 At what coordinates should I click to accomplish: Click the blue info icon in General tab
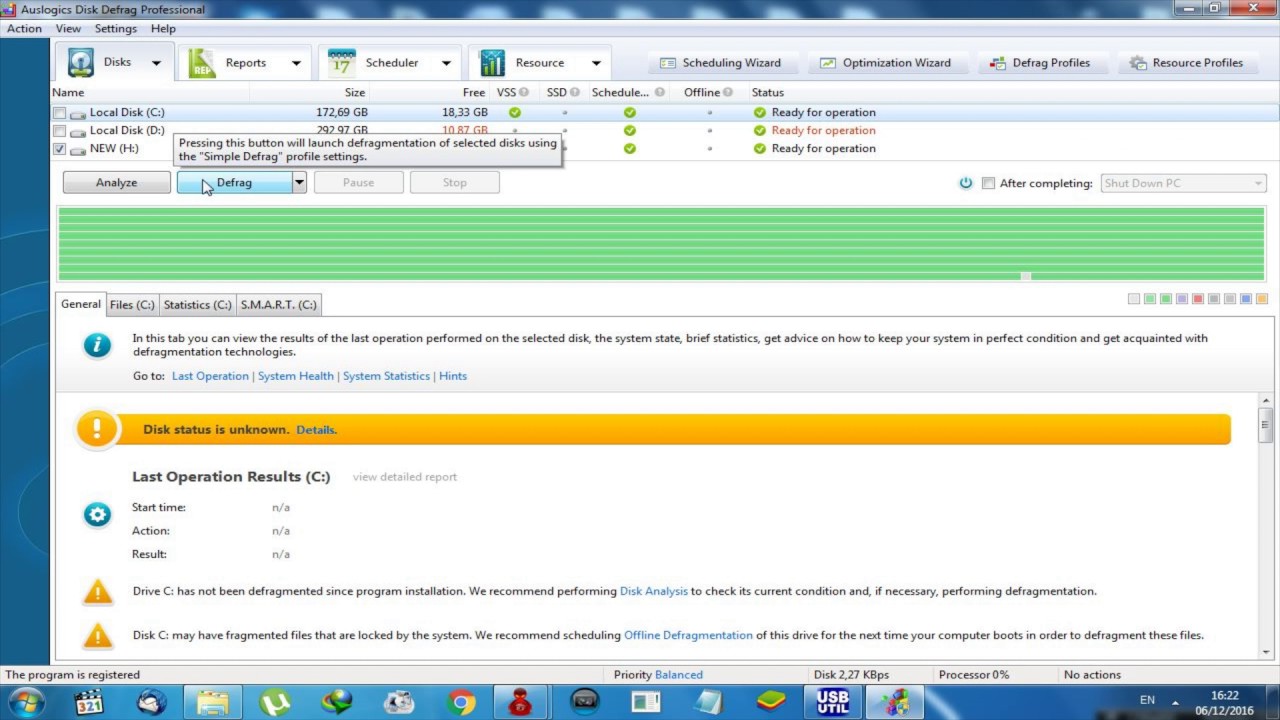point(97,345)
